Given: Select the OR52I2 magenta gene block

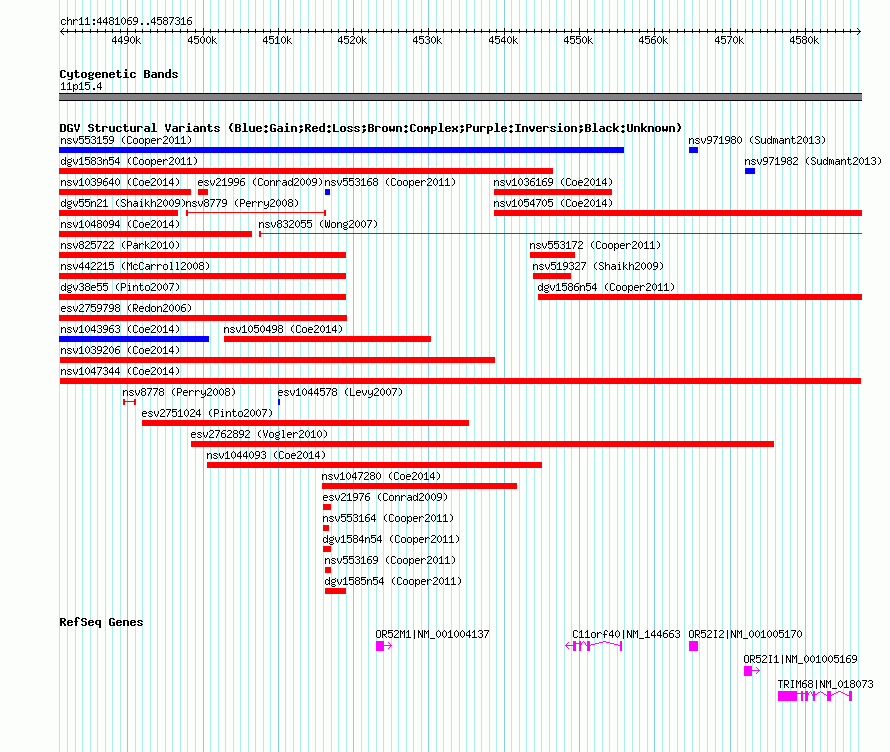Looking at the screenshot, I should coord(693,646).
